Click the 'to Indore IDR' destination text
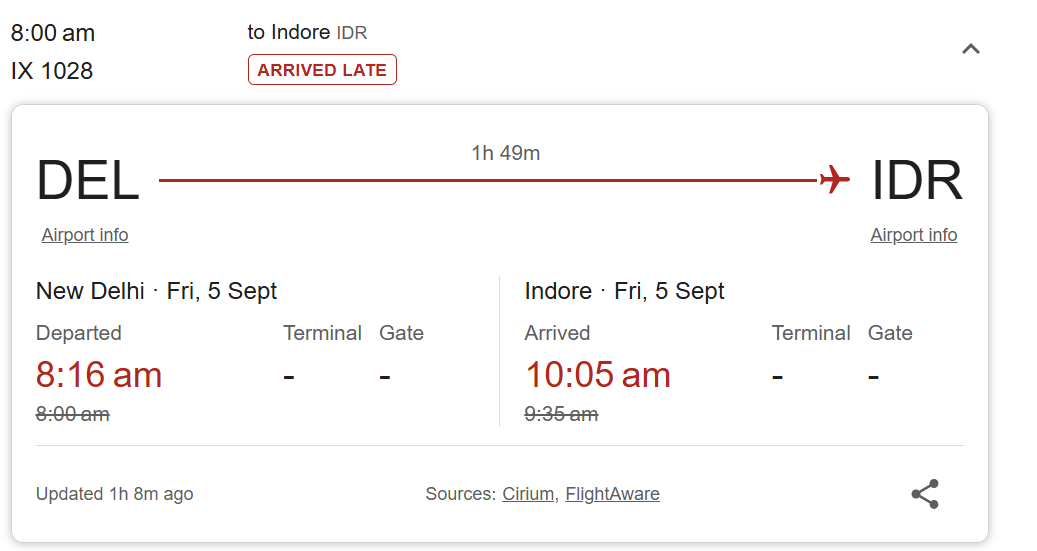1037x551 pixels. pos(307,32)
